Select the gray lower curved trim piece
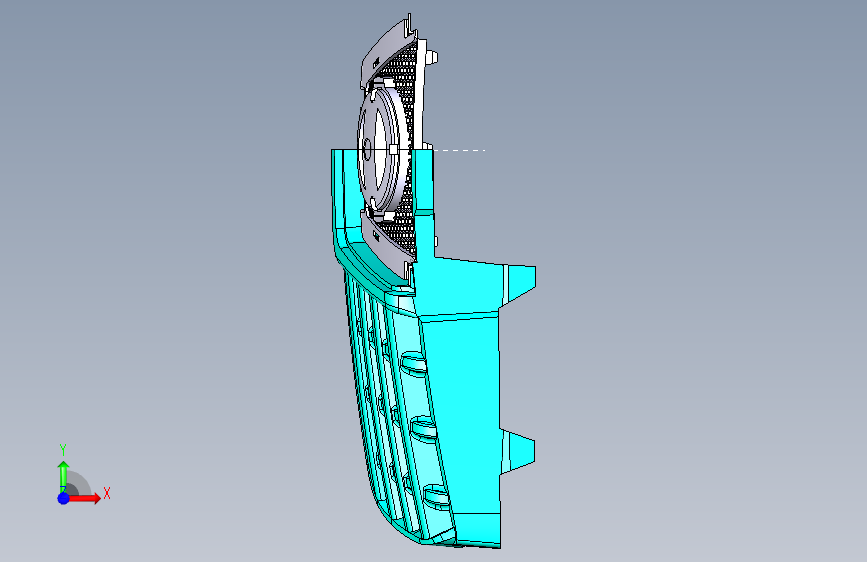The width and height of the screenshot is (867, 562). point(388,247)
